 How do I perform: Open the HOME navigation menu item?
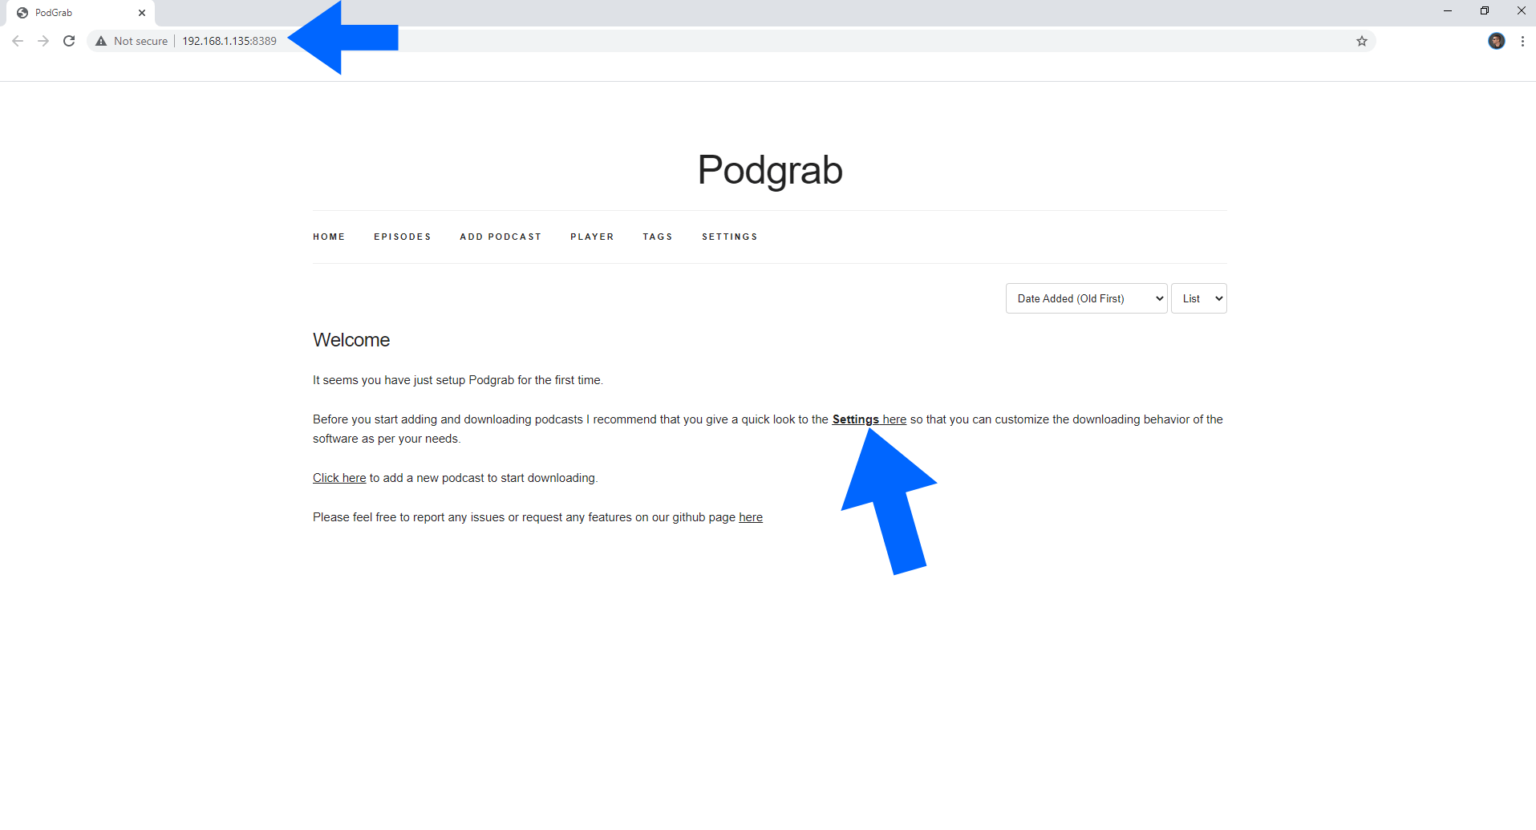pyautogui.click(x=329, y=236)
